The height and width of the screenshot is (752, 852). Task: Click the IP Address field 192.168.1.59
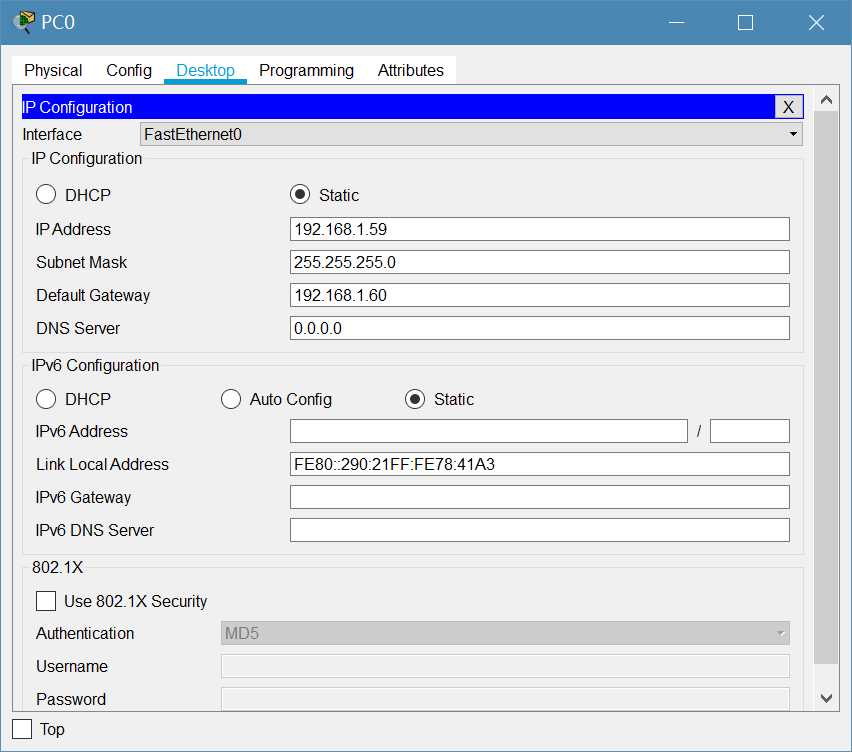tap(540, 229)
